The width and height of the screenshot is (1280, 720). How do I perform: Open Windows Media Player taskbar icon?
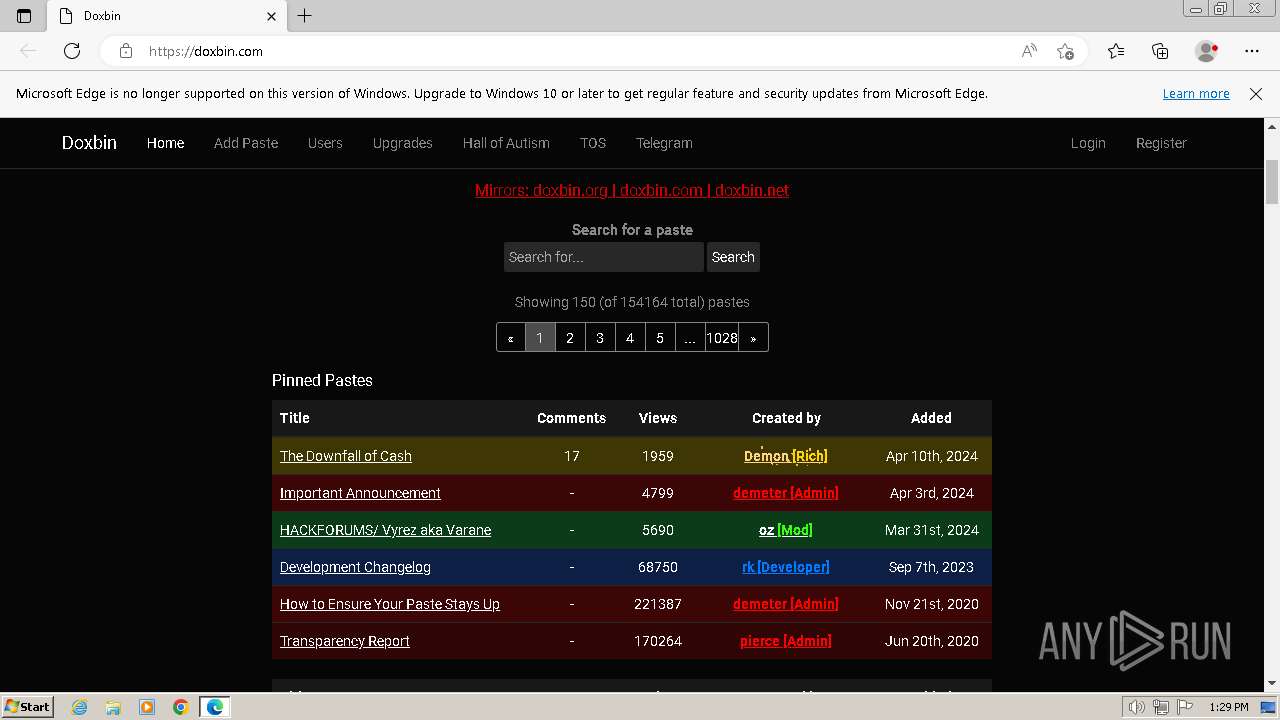click(147, 707)
